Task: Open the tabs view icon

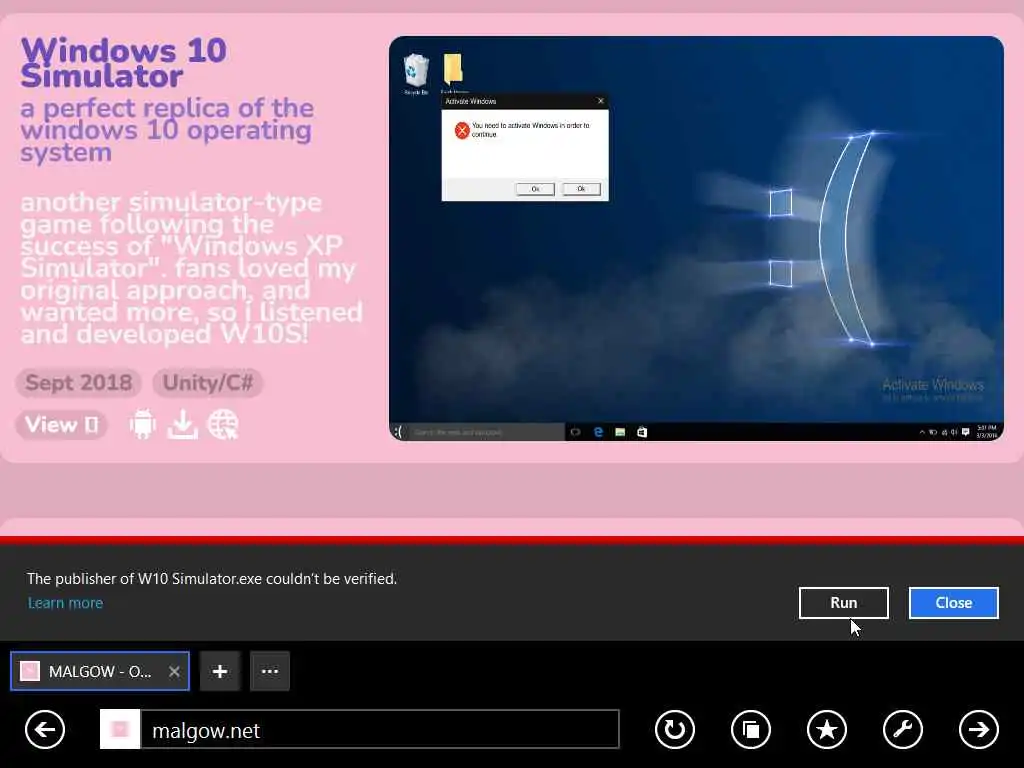Action: (x=750, y=729)
